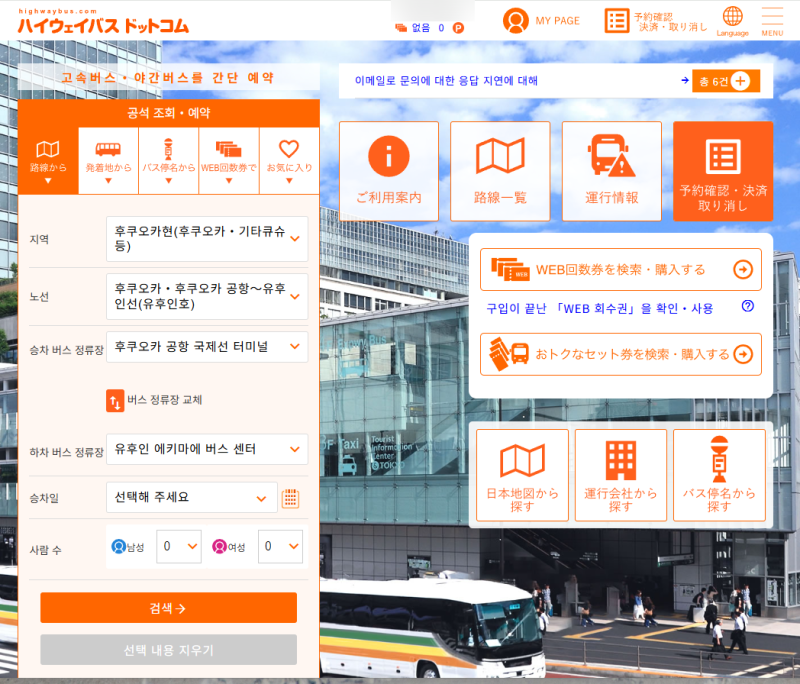The image size is (800, 684).
Task: Click the ハイウェイバス ドットコム site logo
Action: (103, 22)
